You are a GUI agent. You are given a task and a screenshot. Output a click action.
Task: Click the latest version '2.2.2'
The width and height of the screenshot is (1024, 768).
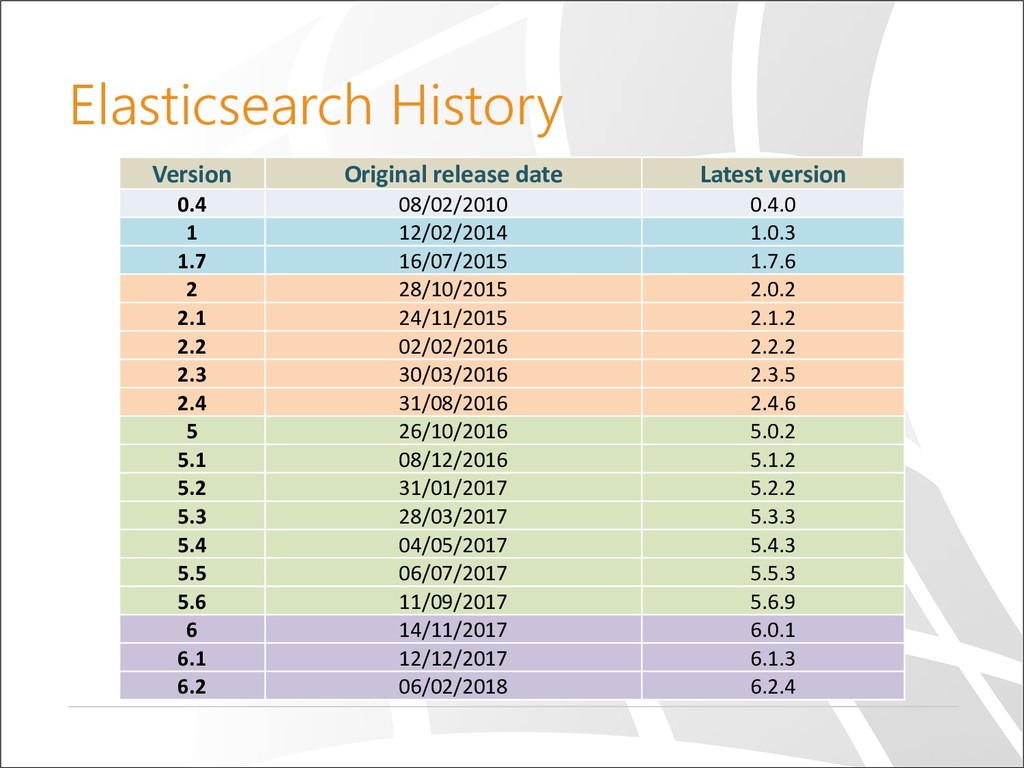[x=773, y=346]
